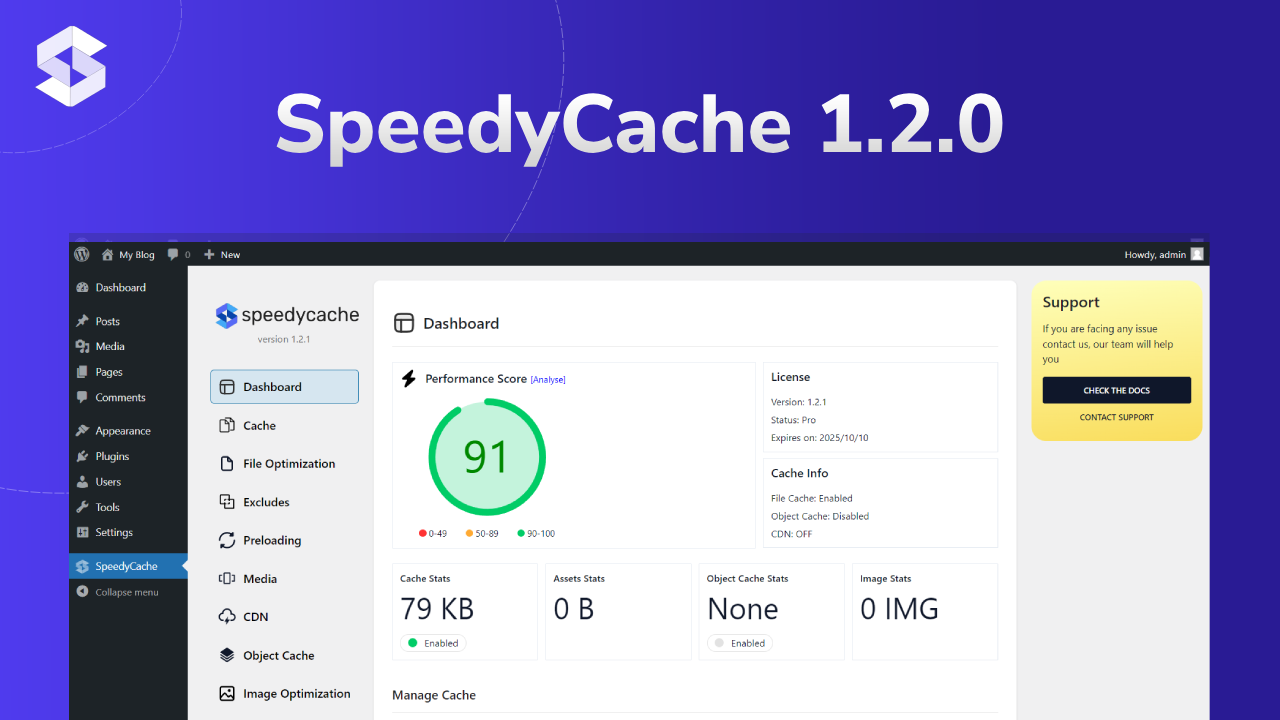This screenshot has height=720, width=1280.
Task: Toggle the Object Cache Stats Enabled indicator
Action: 740,643
